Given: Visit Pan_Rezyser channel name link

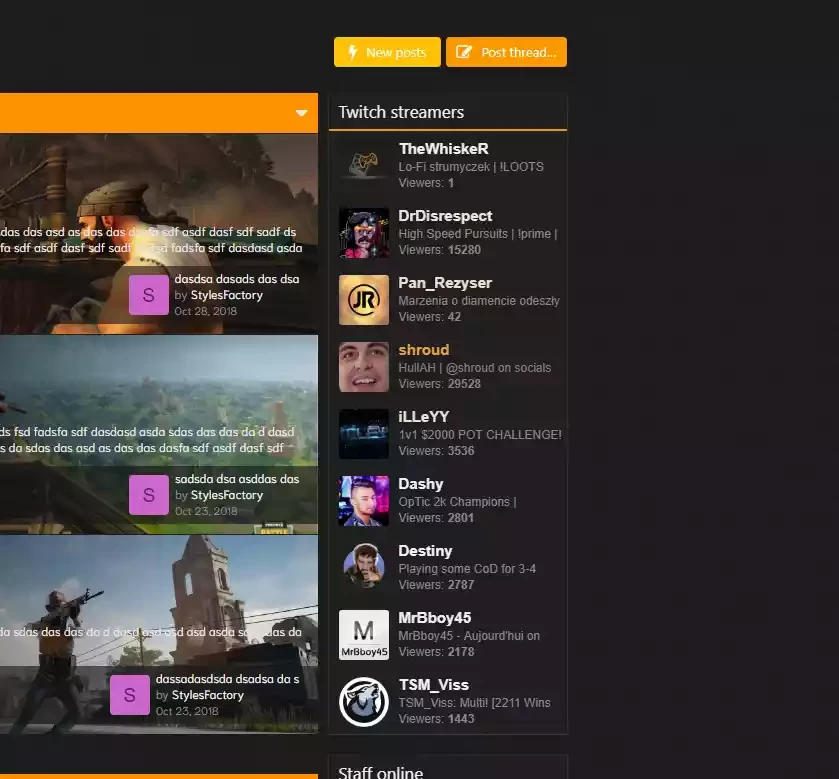Looking at the screenshot, I should (445, 282).
